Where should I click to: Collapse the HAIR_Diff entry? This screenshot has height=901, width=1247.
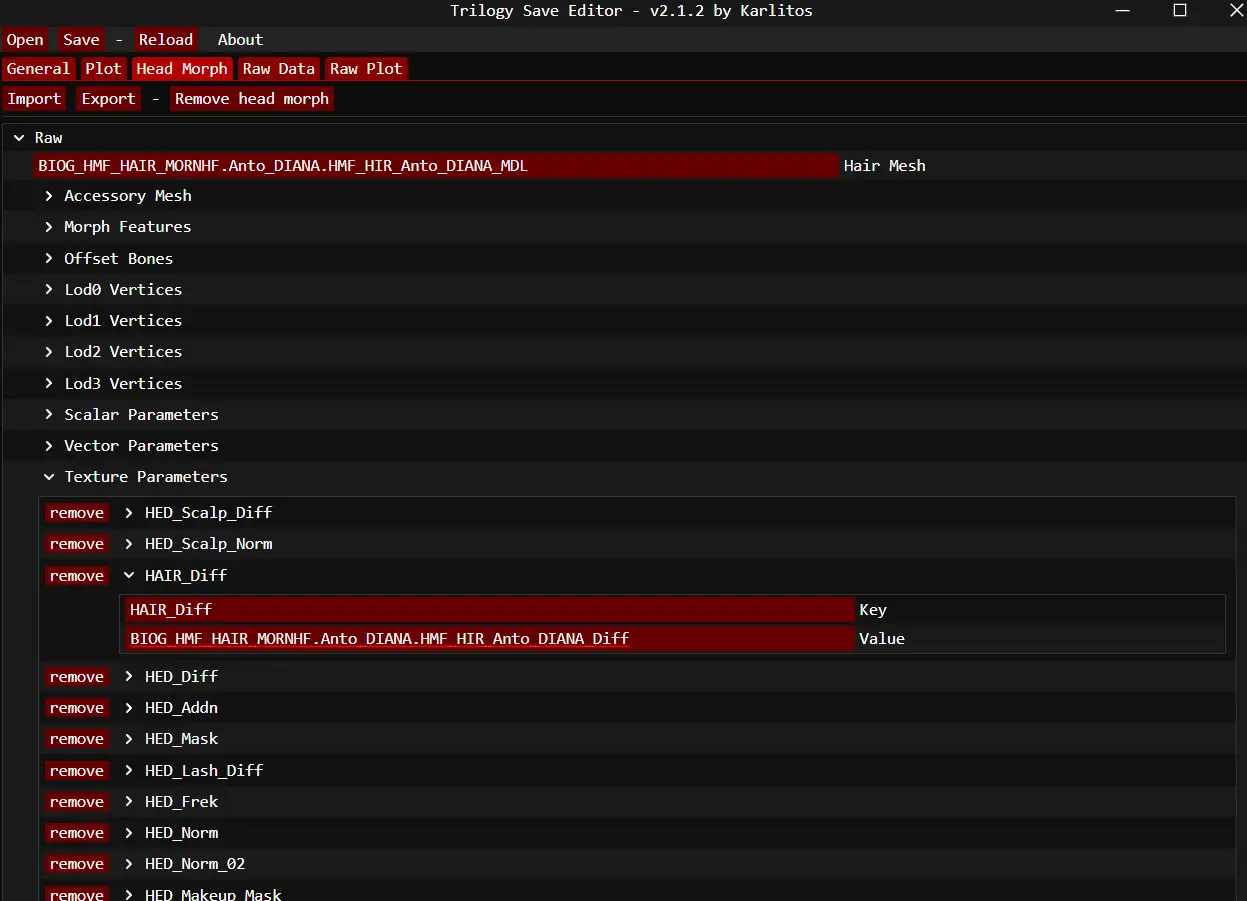[129, 576]
